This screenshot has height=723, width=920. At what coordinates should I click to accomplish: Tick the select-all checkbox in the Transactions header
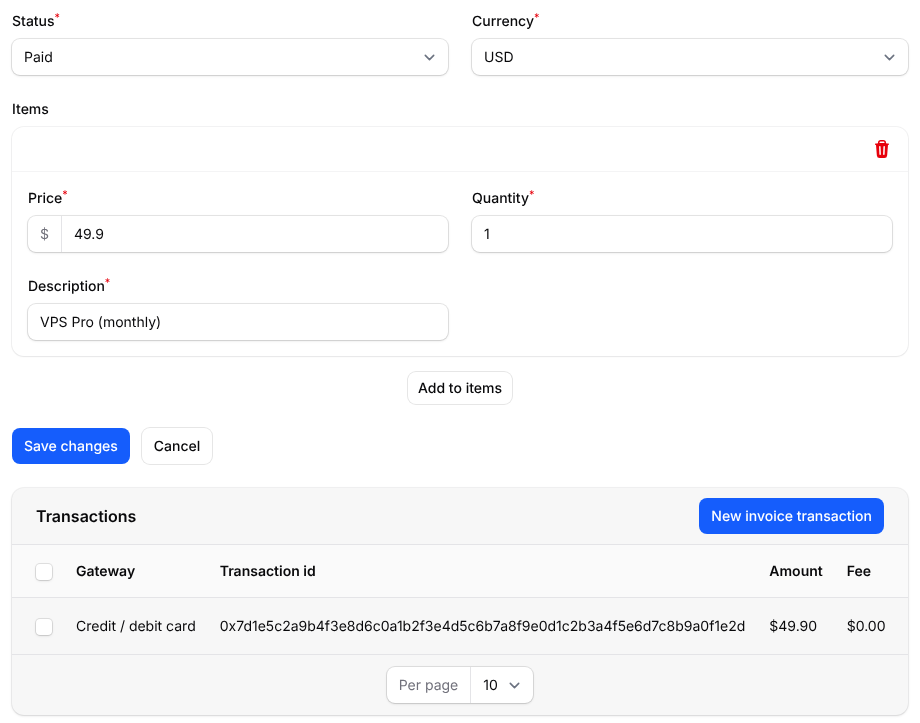coord(44,572)
